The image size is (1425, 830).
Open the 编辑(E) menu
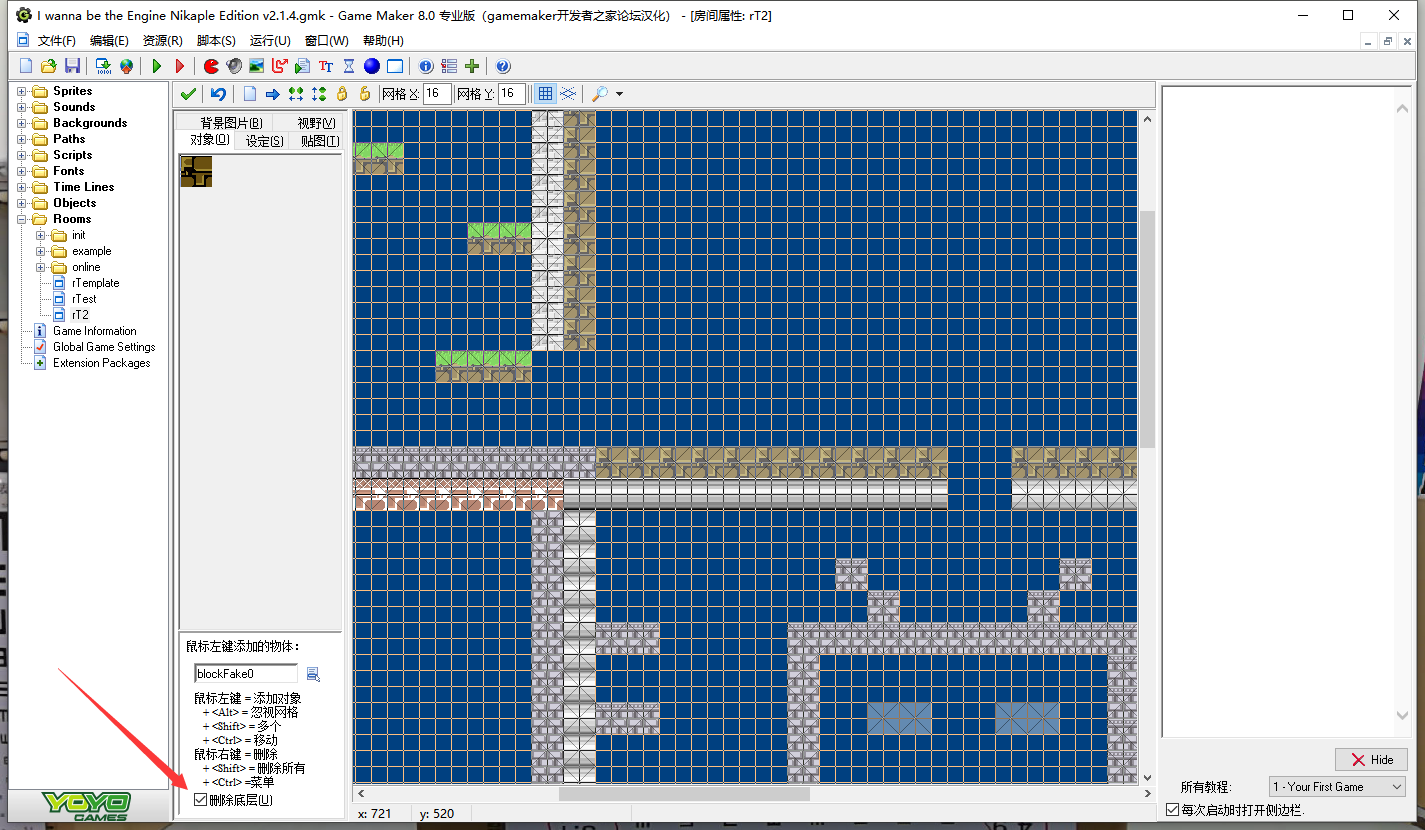click(109, 41)
